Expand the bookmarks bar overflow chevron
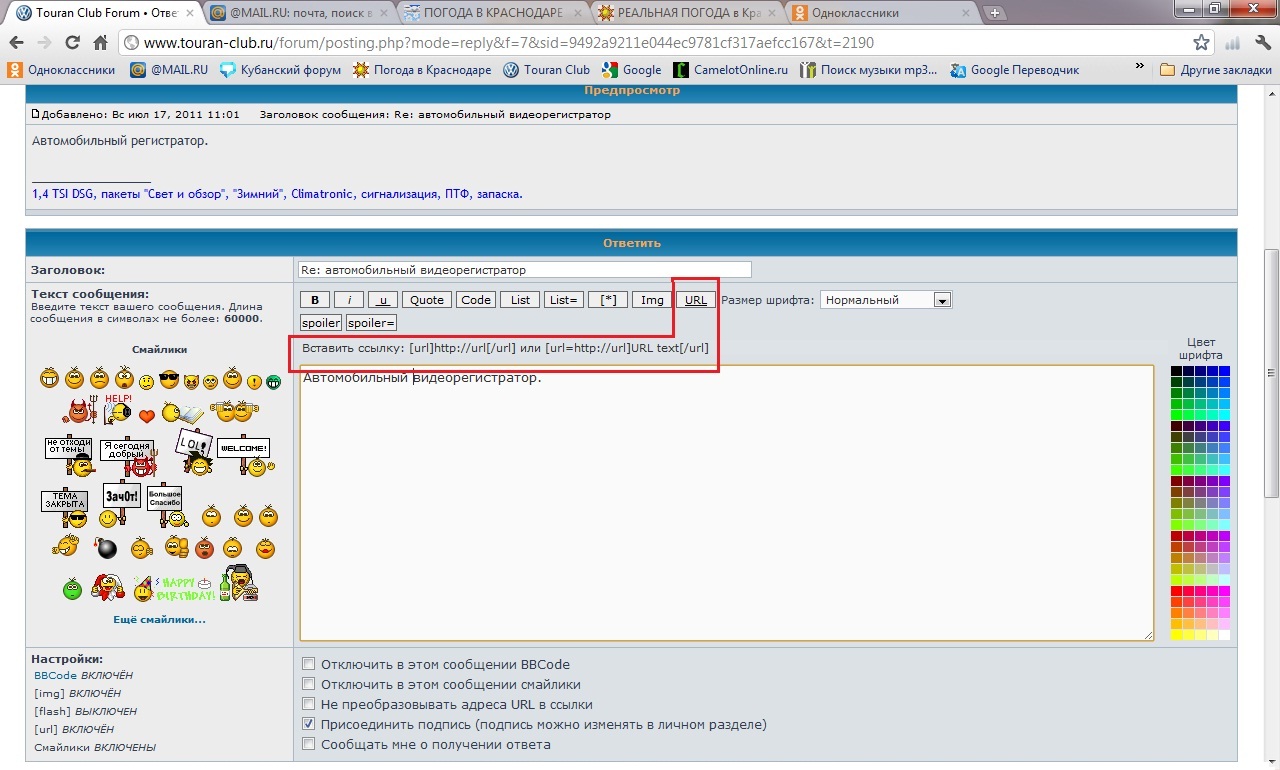 pyautogui.click(x=1139, y=67)
